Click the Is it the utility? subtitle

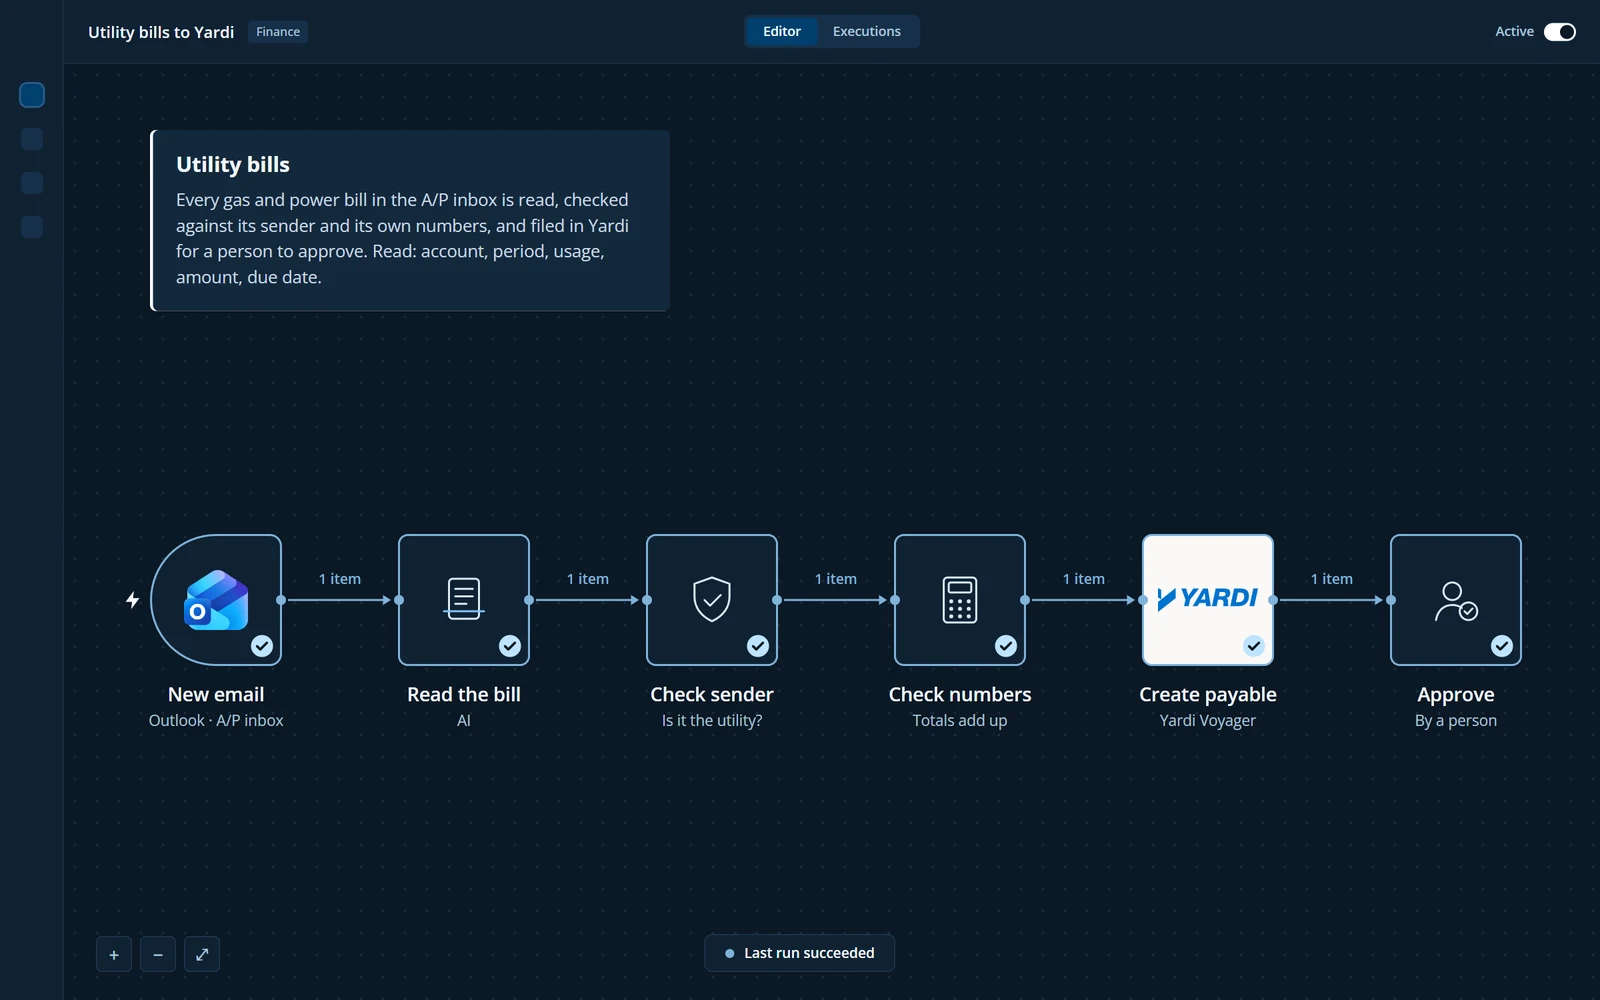pyautogui.click(x=712, y=720)
